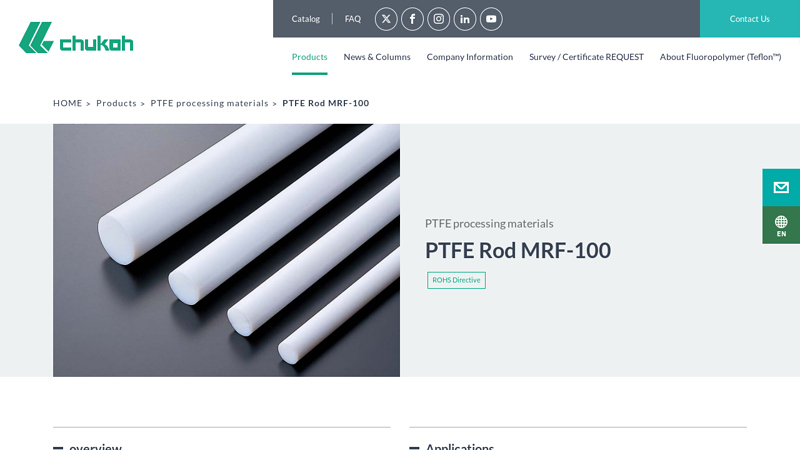The image size is (800, 450).
Task: Click the PTFE Rod MRF-100 heading
Action: (x=518, y=251)
